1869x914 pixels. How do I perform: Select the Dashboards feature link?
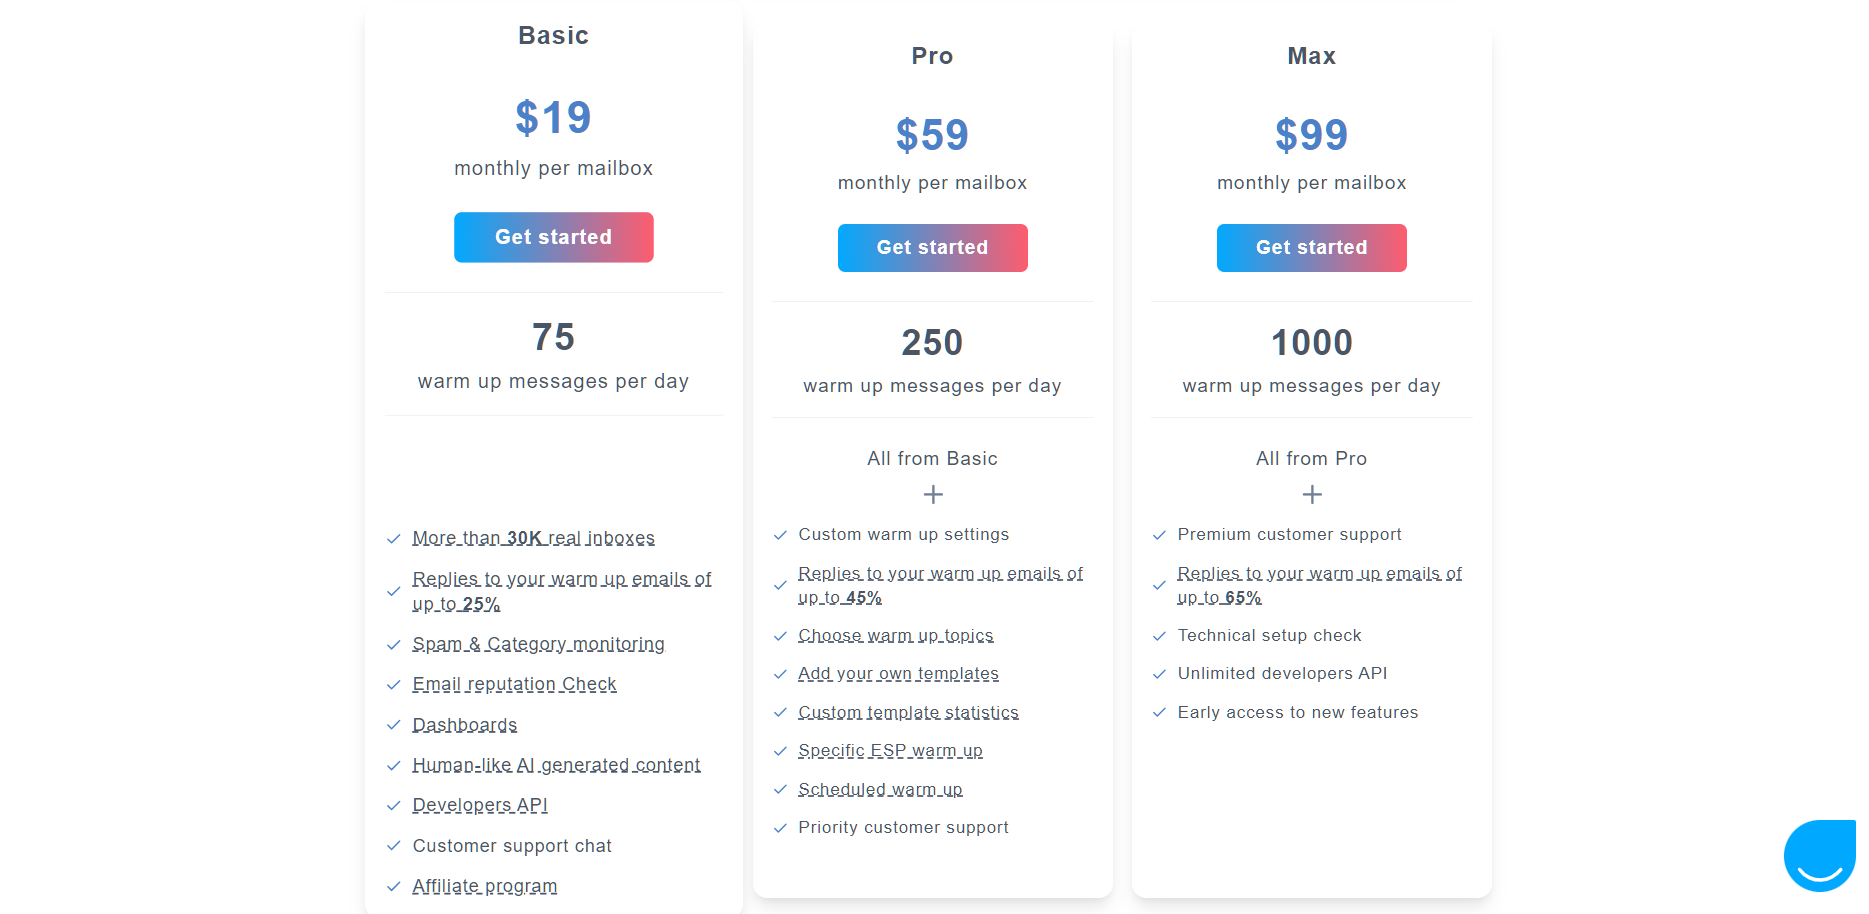click(x=465, y=725)
